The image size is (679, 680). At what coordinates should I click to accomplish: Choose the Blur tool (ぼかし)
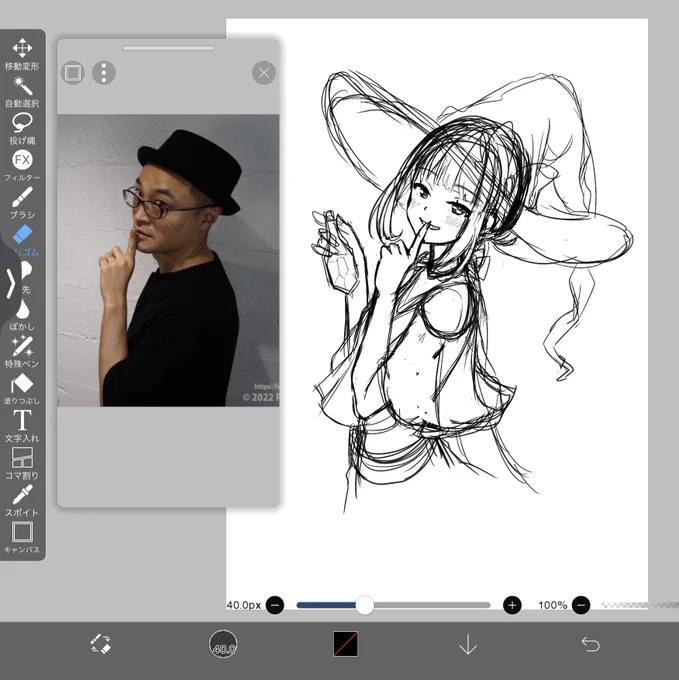pos(22,315)
